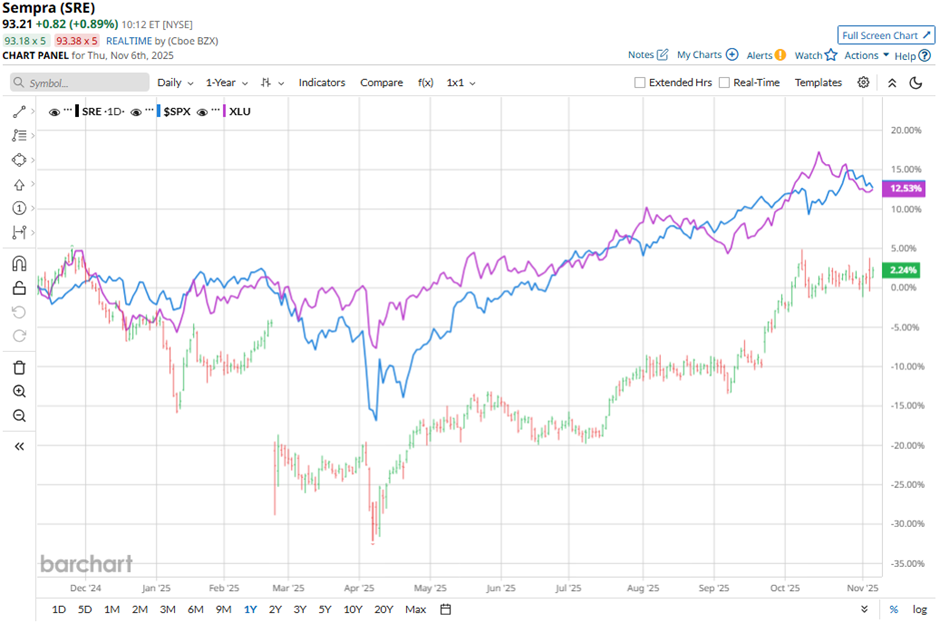Enable the Extended Hrs checkbox
940x623 pixels.
pyautogui.click(x=640, y=83)
